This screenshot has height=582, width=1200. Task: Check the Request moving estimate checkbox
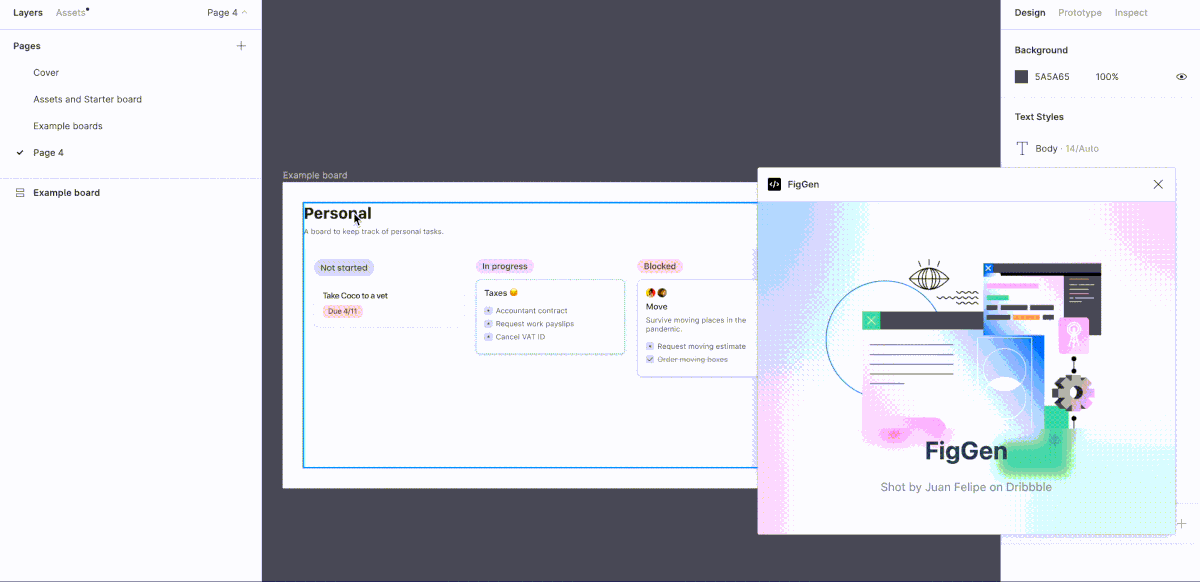click(650, 346)
